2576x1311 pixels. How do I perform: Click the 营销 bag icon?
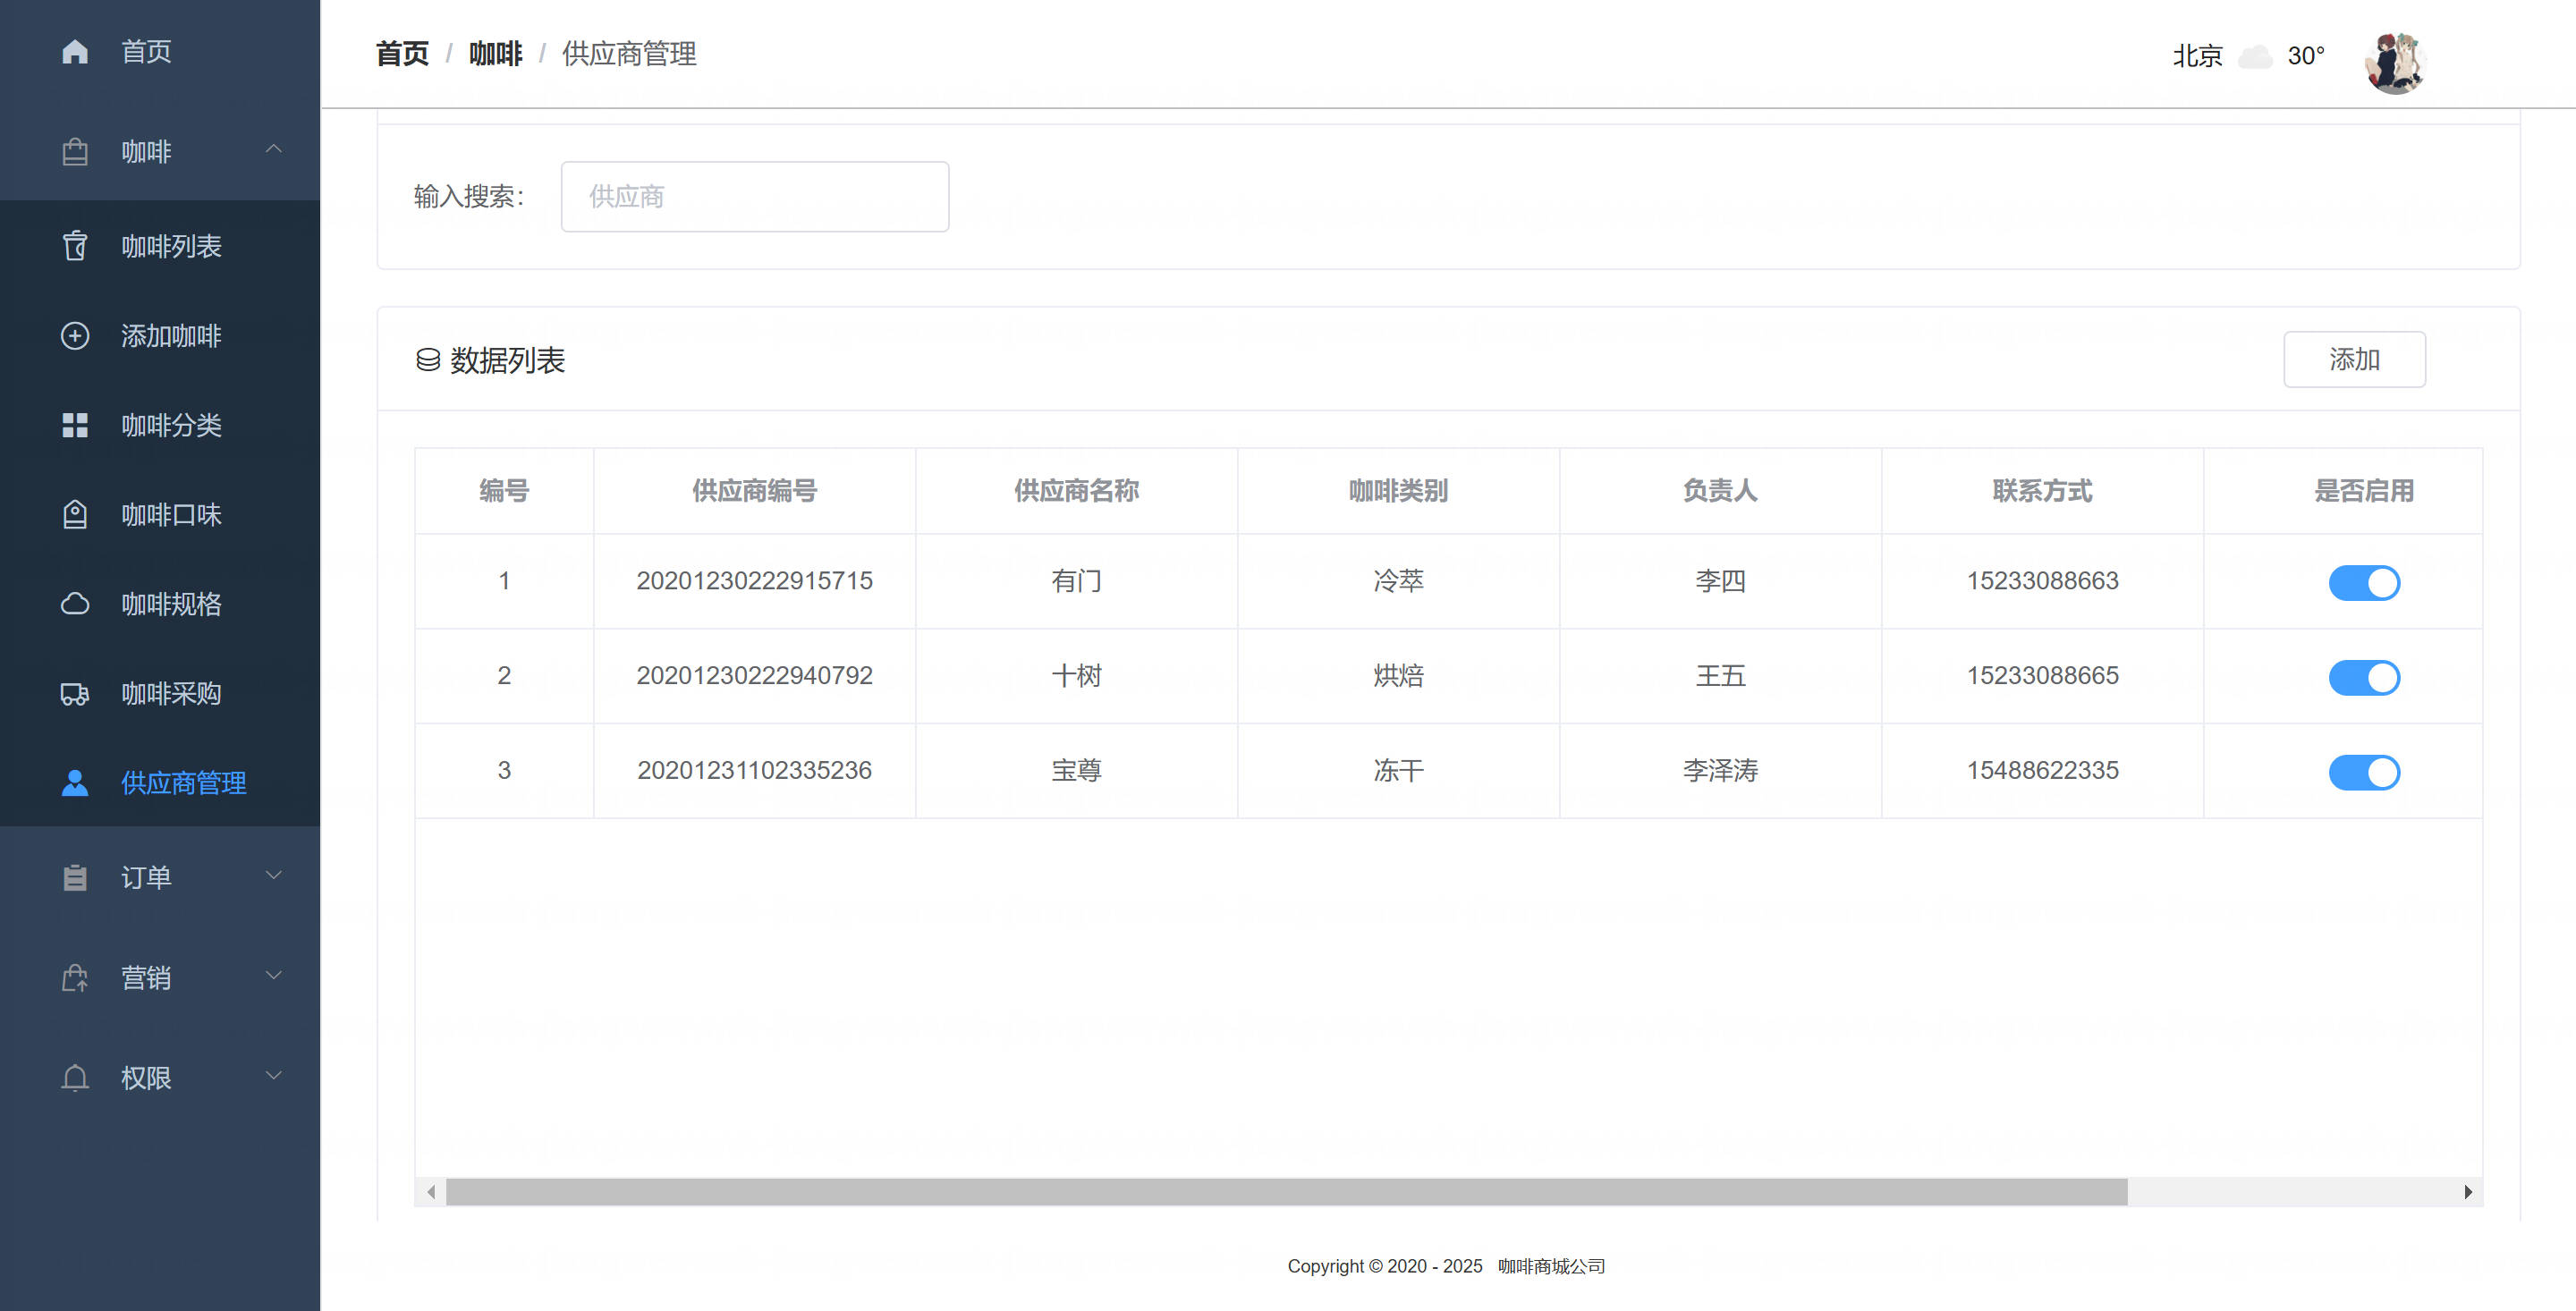tap(75, 977)
